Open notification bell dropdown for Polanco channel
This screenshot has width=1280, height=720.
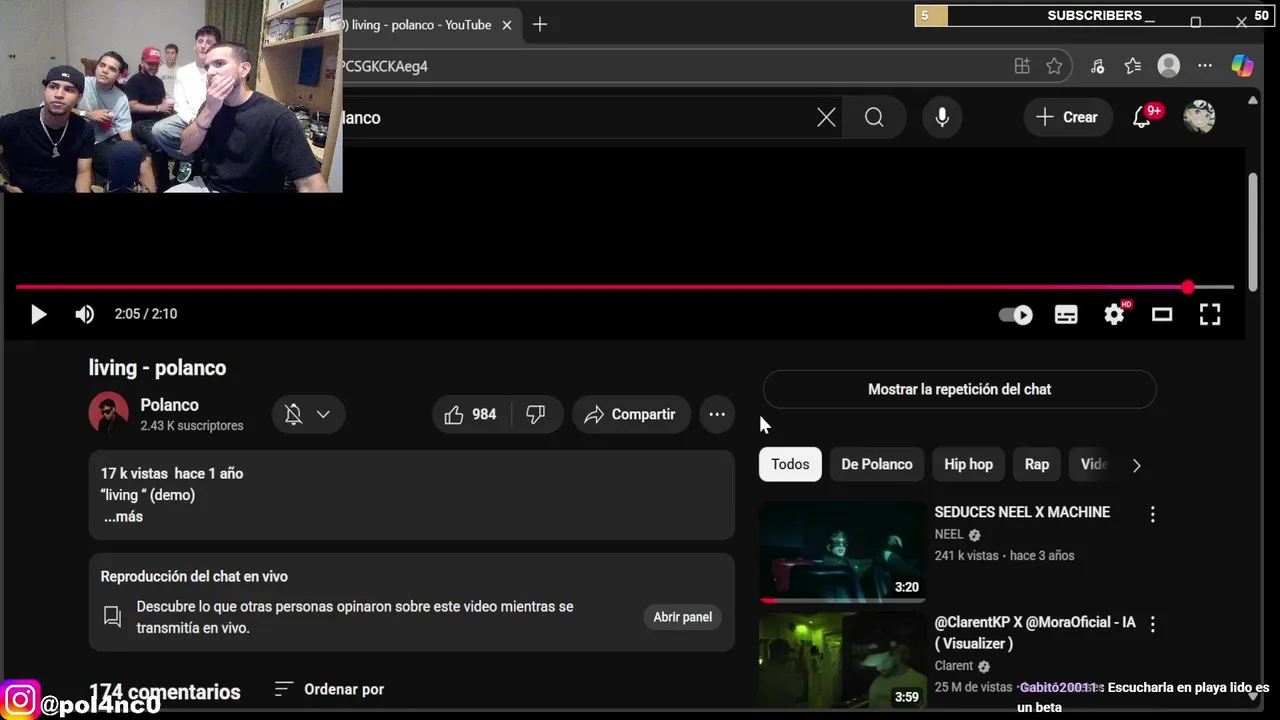coord(308,414)
